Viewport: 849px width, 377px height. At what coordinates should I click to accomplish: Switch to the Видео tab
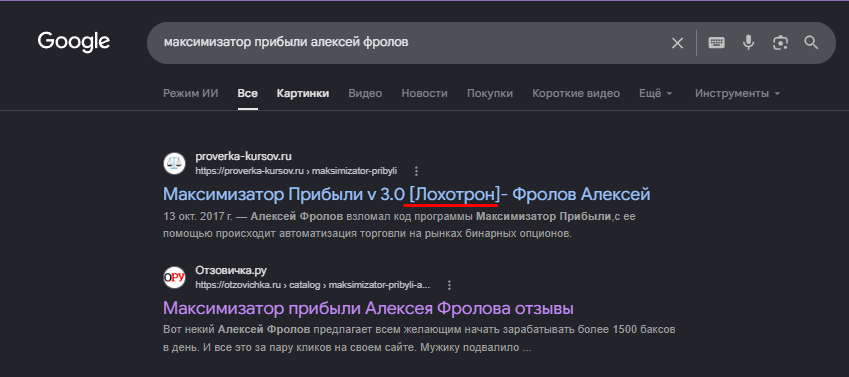click(365, 94)
